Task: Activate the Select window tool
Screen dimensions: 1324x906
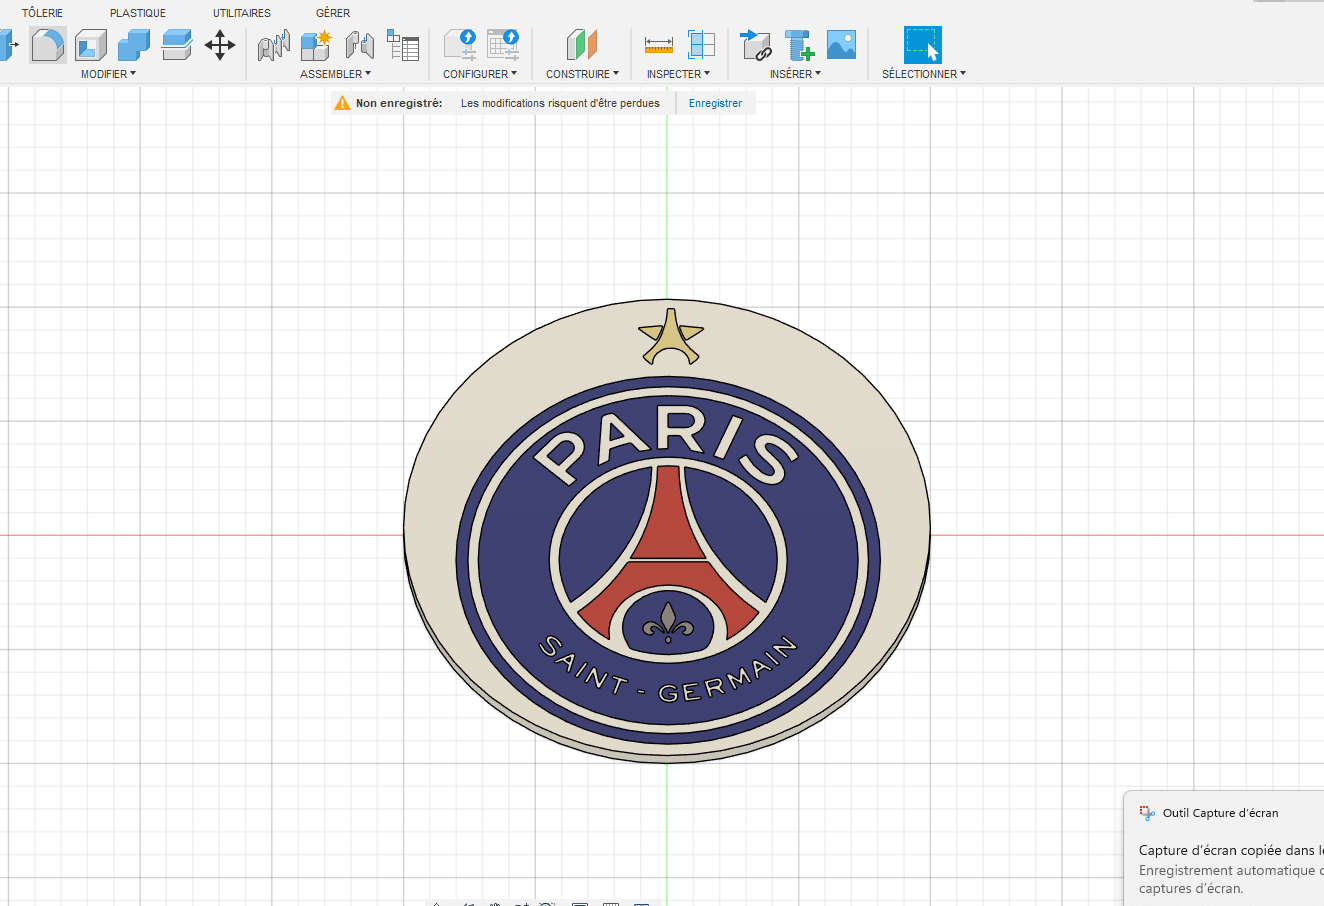Action: (x=923, y=45)
